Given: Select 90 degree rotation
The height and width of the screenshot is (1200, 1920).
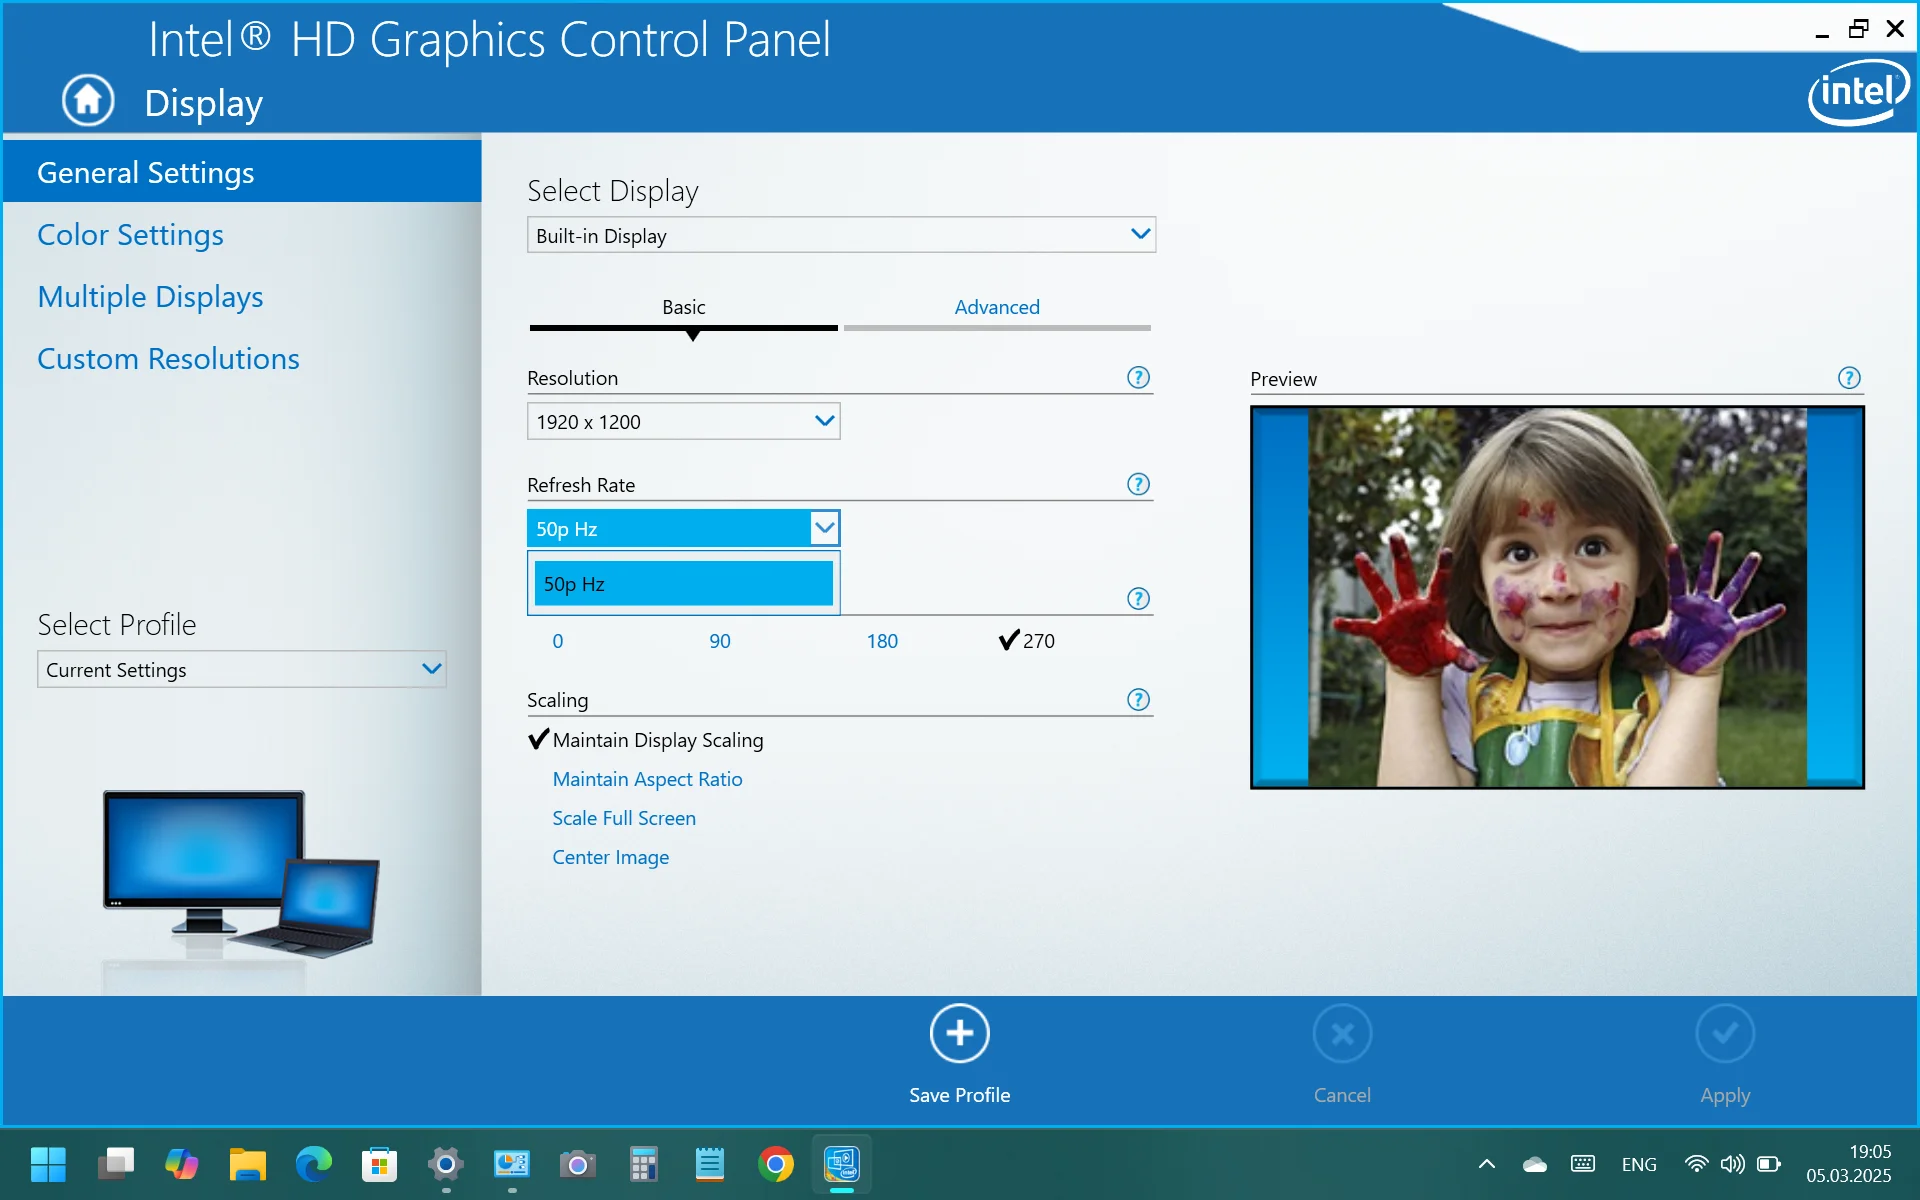Looking at the screenshot, I should click(x=719, y=641).
